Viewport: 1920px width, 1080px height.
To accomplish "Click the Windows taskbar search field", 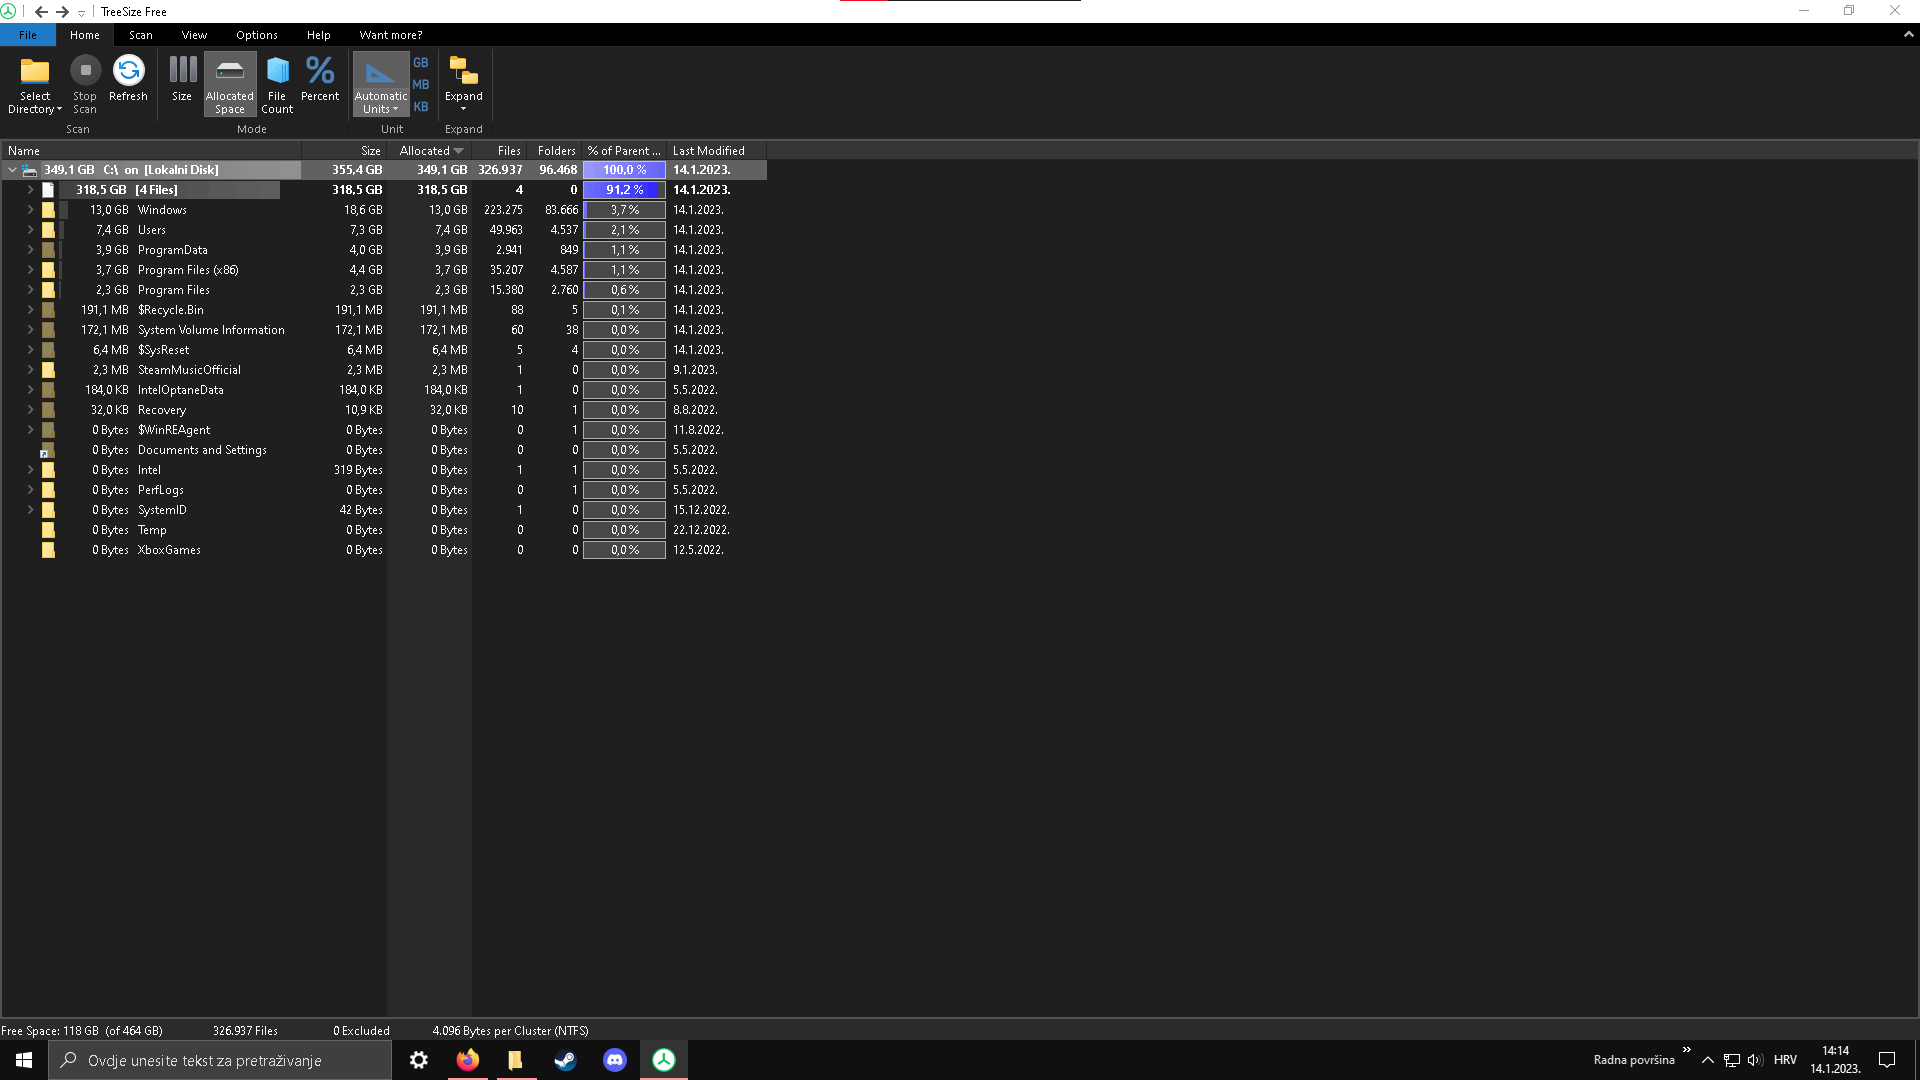I will pyautogui.click(x=220, y=1060).
